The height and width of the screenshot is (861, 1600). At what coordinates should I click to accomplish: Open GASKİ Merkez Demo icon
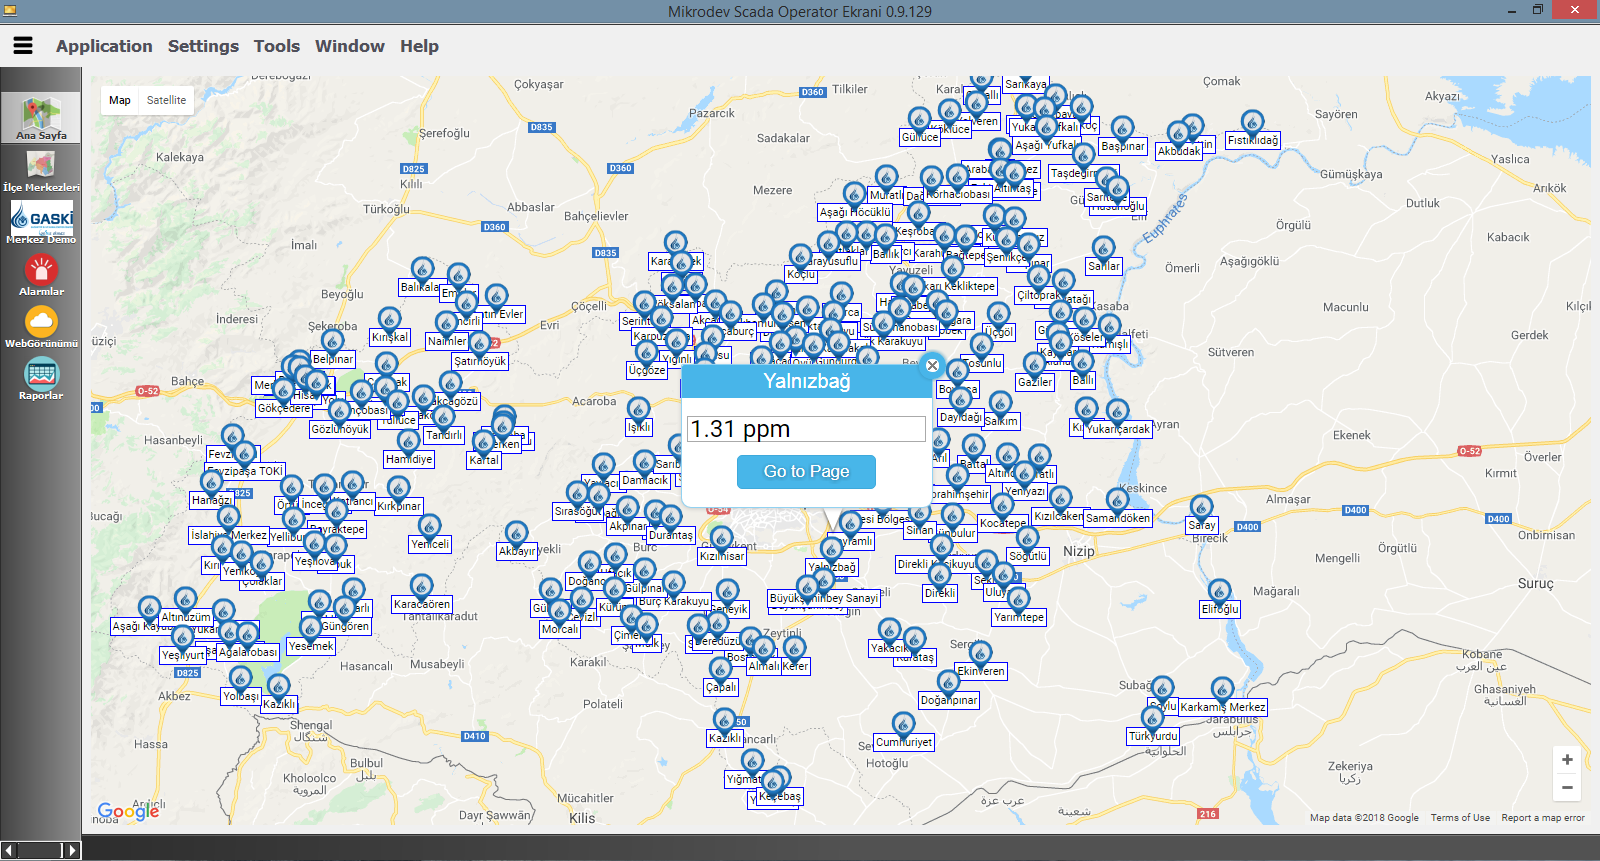point(41,222)
